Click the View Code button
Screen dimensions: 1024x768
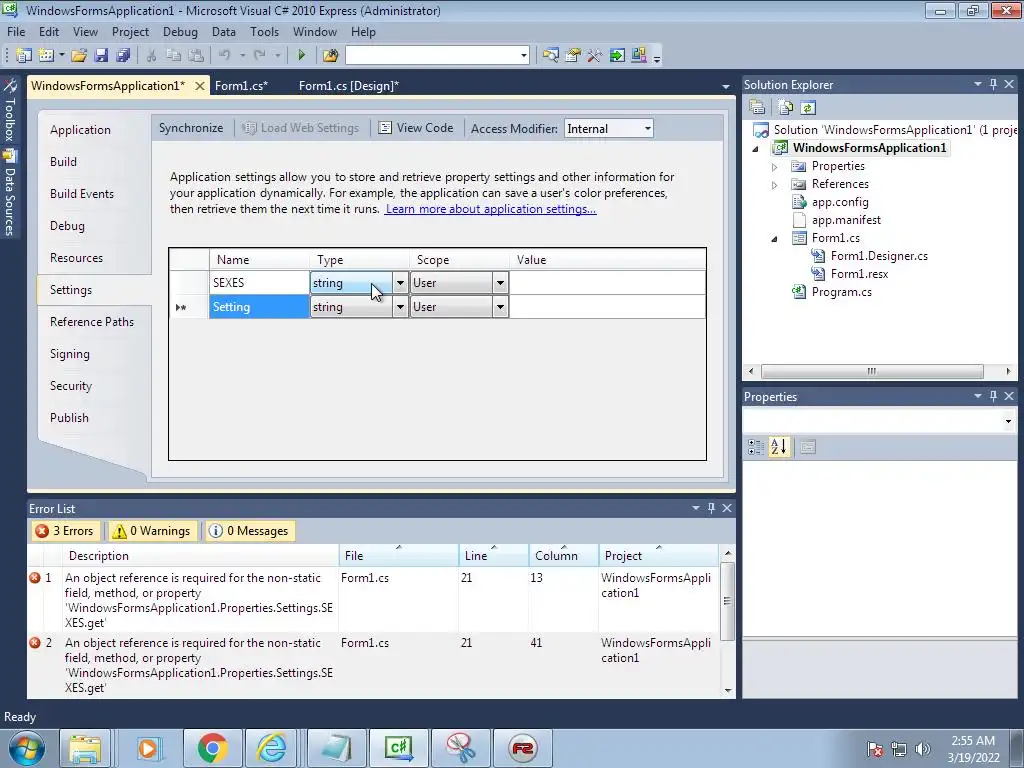pos(416,128)
